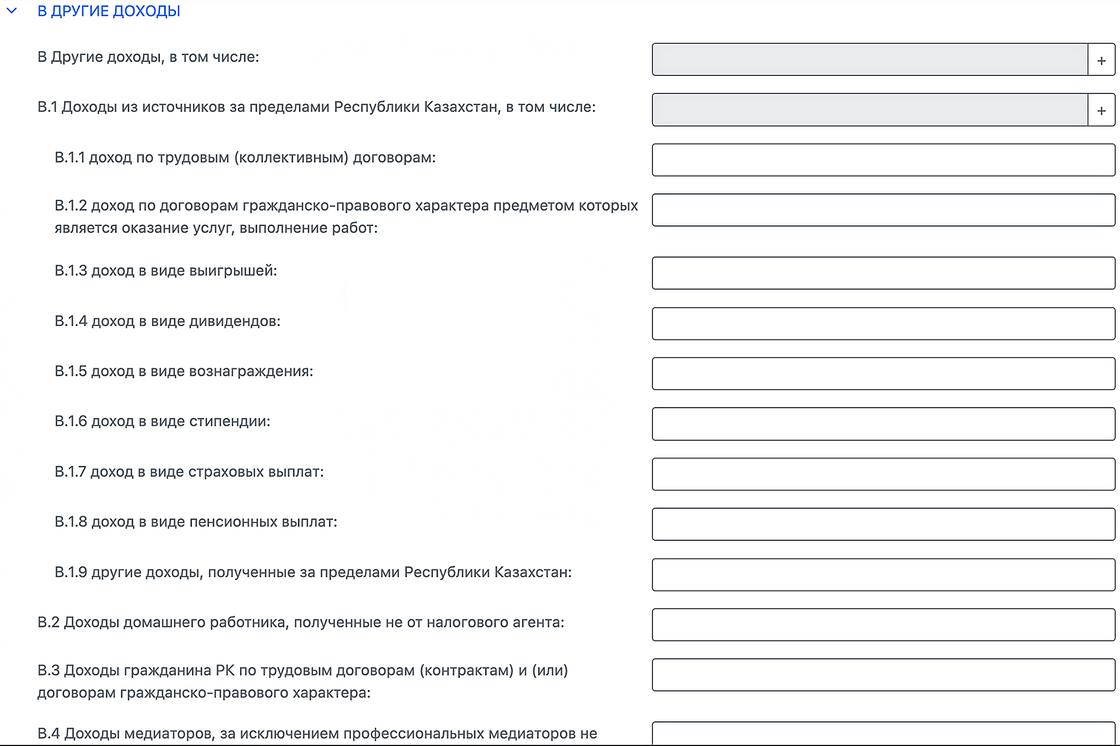This screenshot has width=1120, height=746.
Task: Click the В.1.1 трудовым договорам income field
Action: click(x=883, y=160)
